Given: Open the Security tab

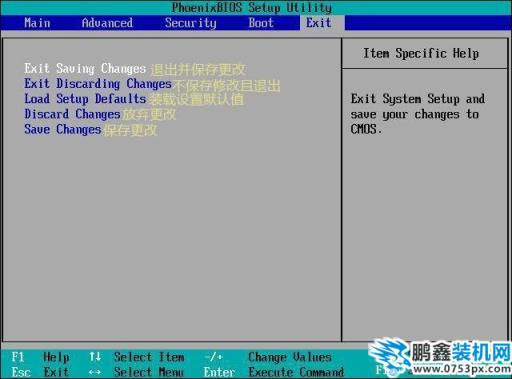Looking at the screenshot, I should pyautogui.click(x=191, y=23).
